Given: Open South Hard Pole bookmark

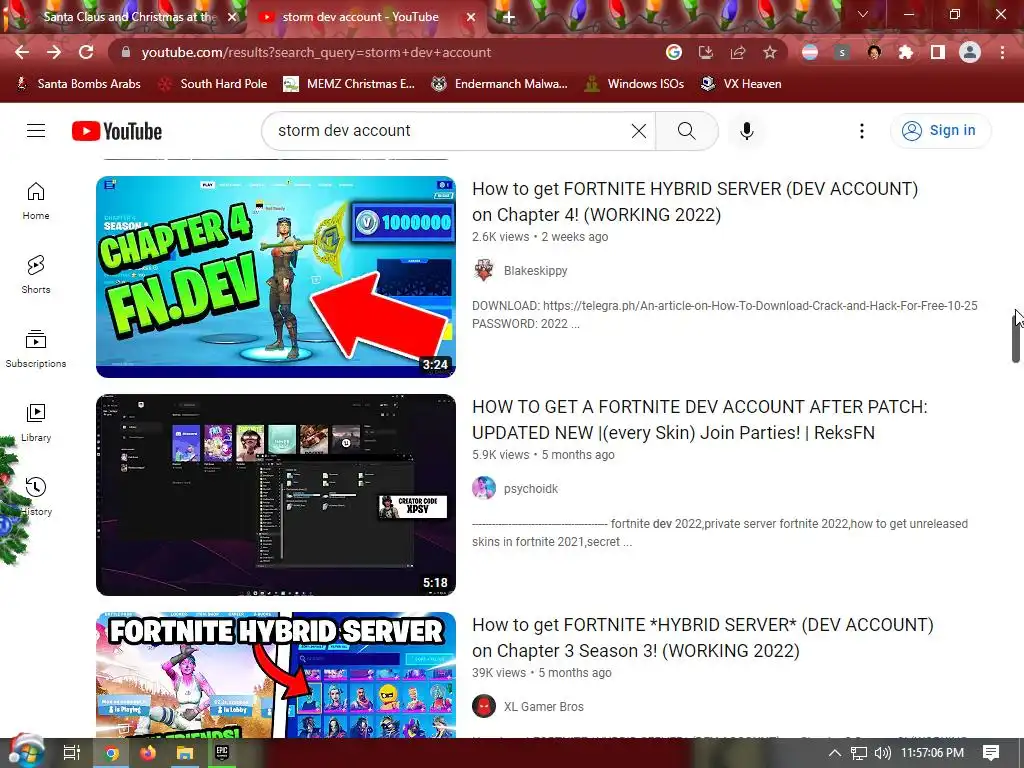Looking at the screenshot, I should (214, 84).
